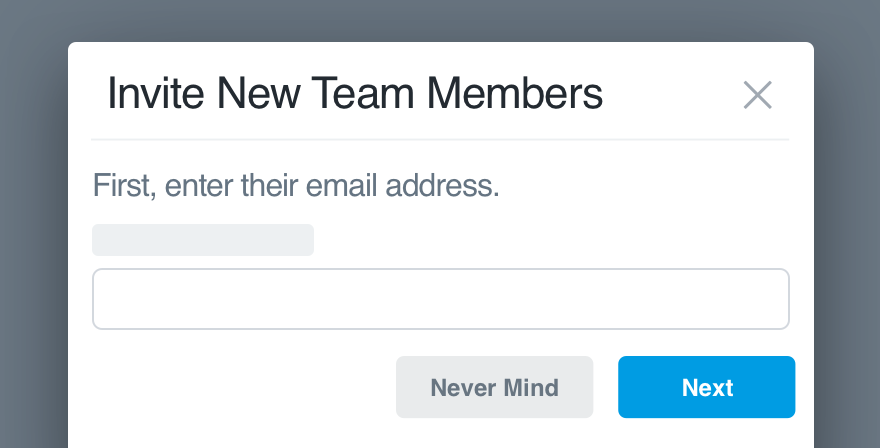Click the Never Mind button
The width and height of the screenshot is (880, 448).
tap(494, 387)
